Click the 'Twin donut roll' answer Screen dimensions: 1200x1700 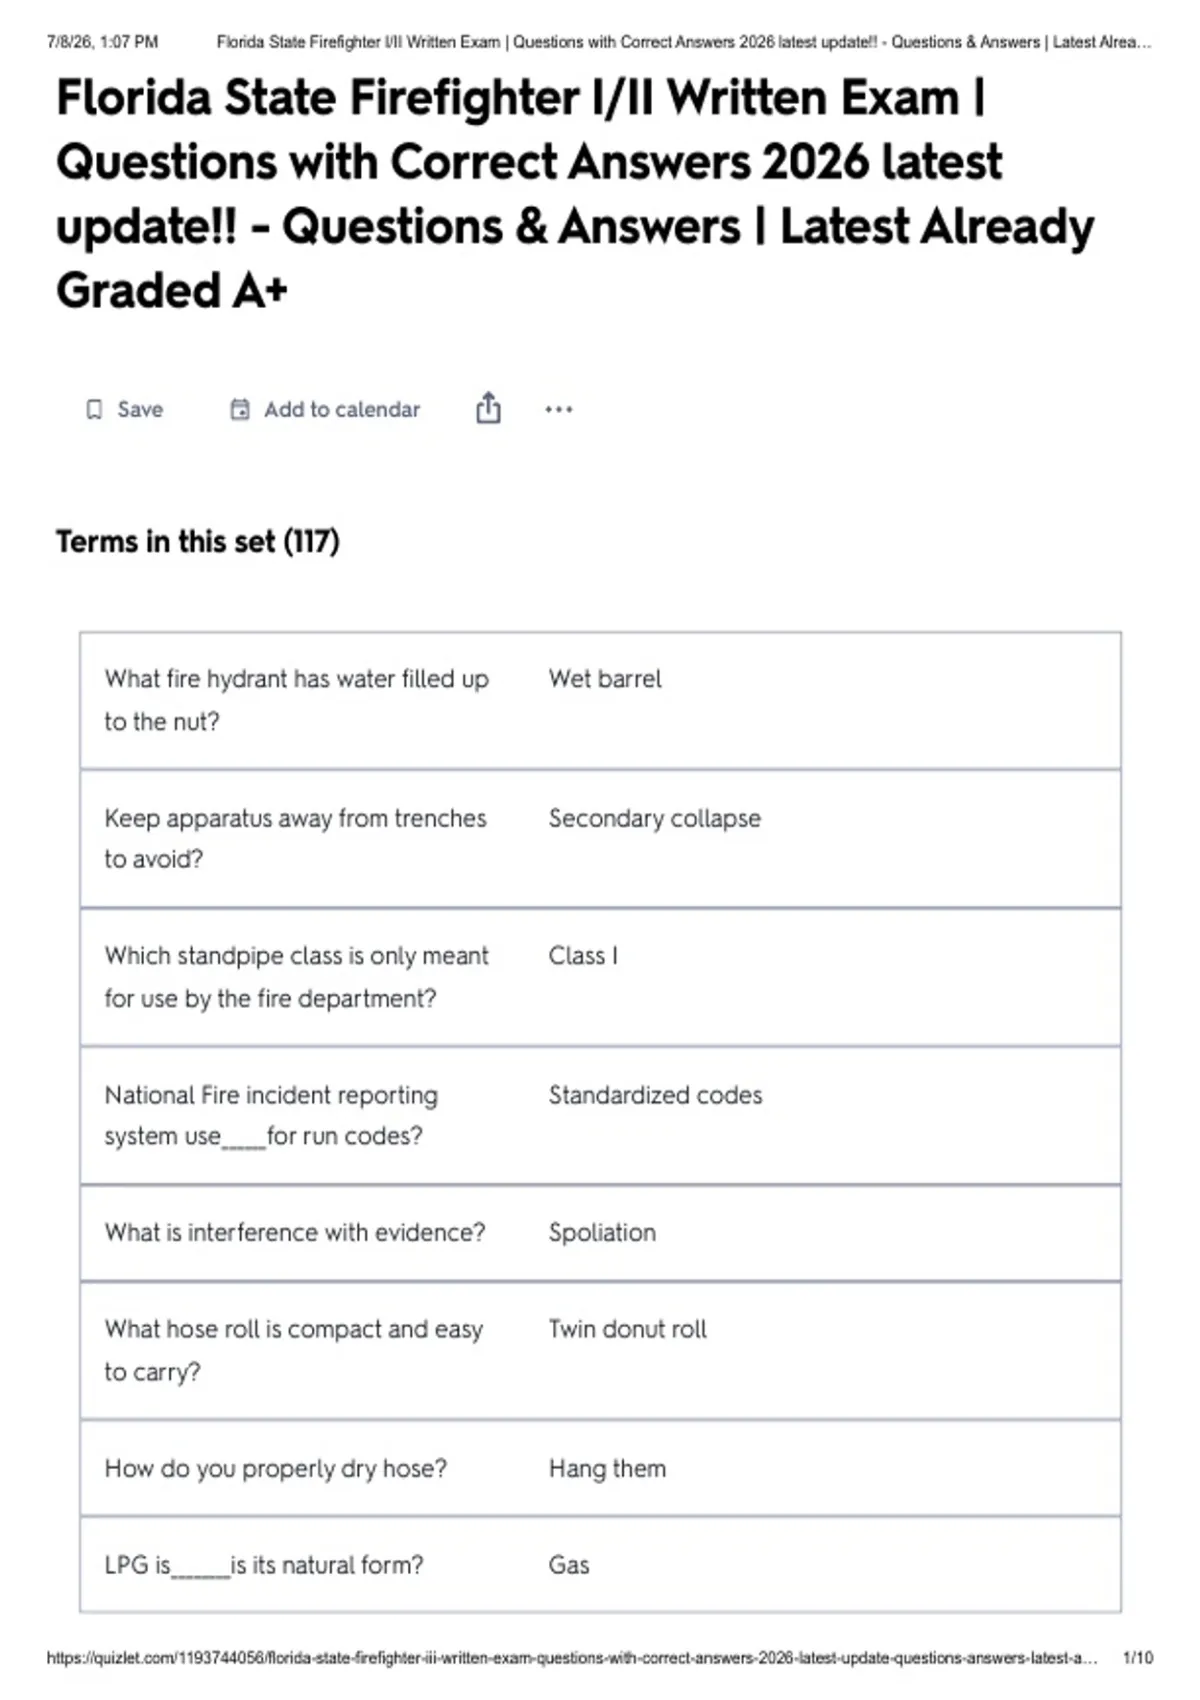coord(627,1330)
